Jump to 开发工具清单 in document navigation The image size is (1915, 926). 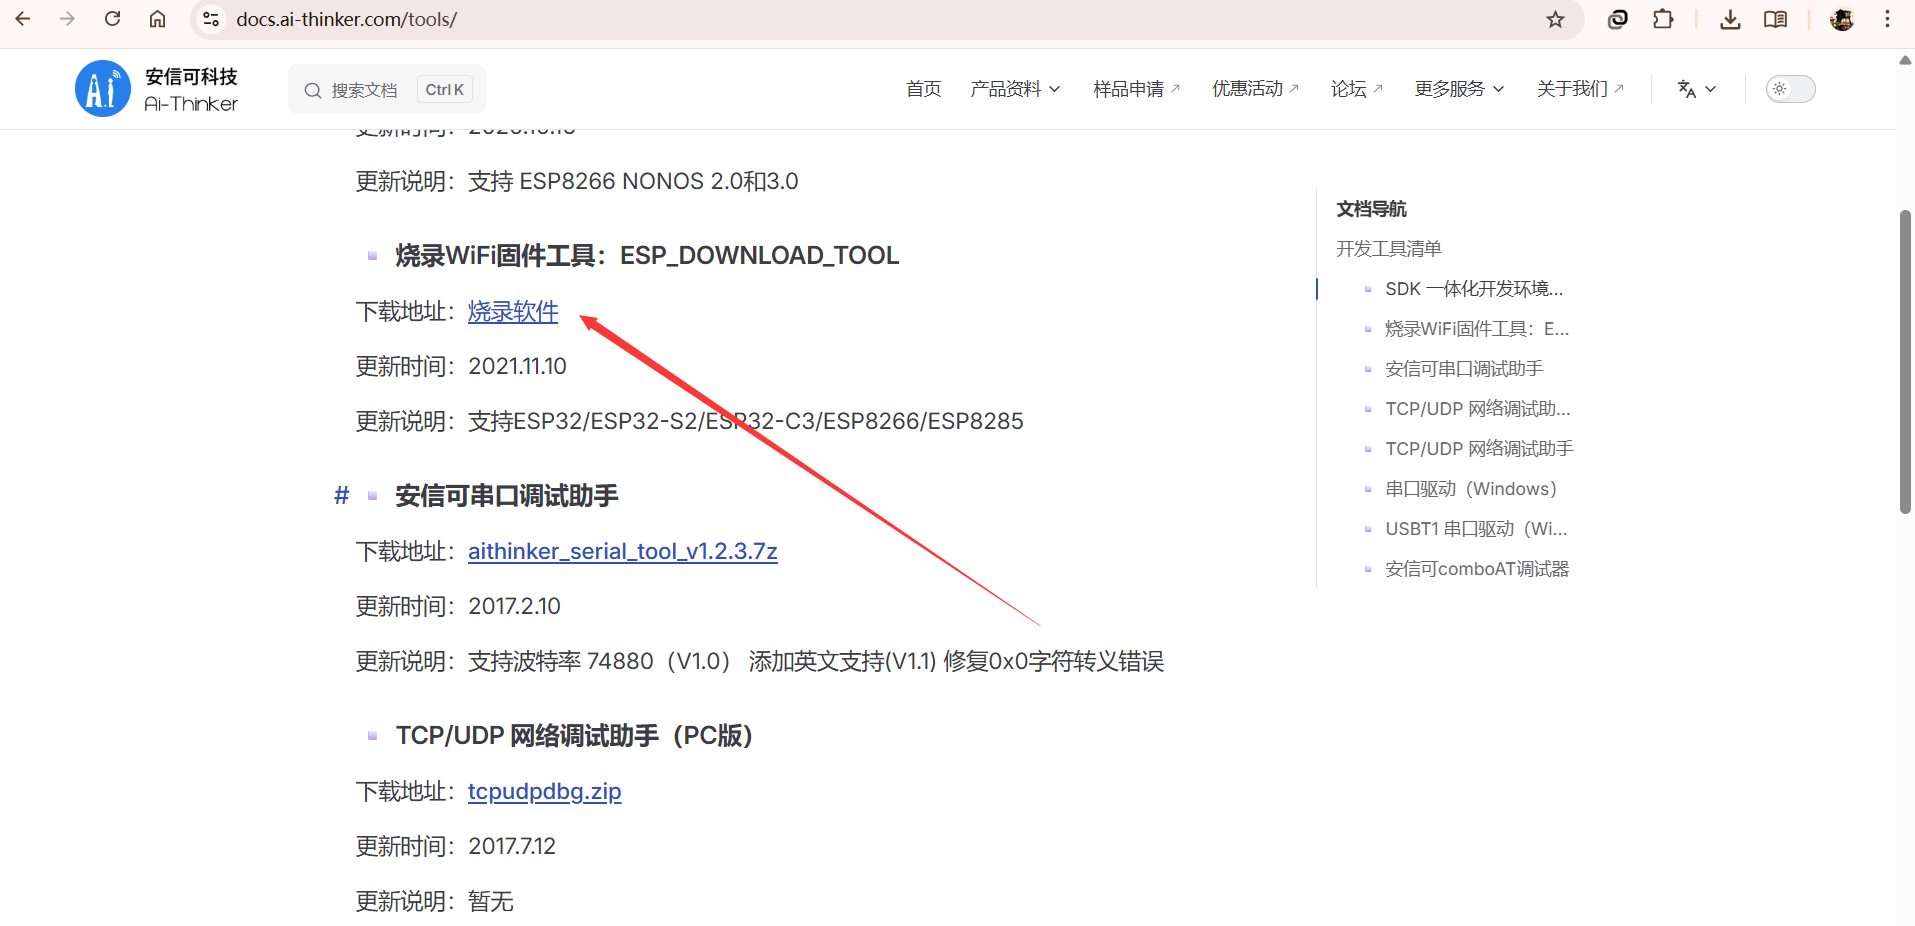click(1389, 249)
